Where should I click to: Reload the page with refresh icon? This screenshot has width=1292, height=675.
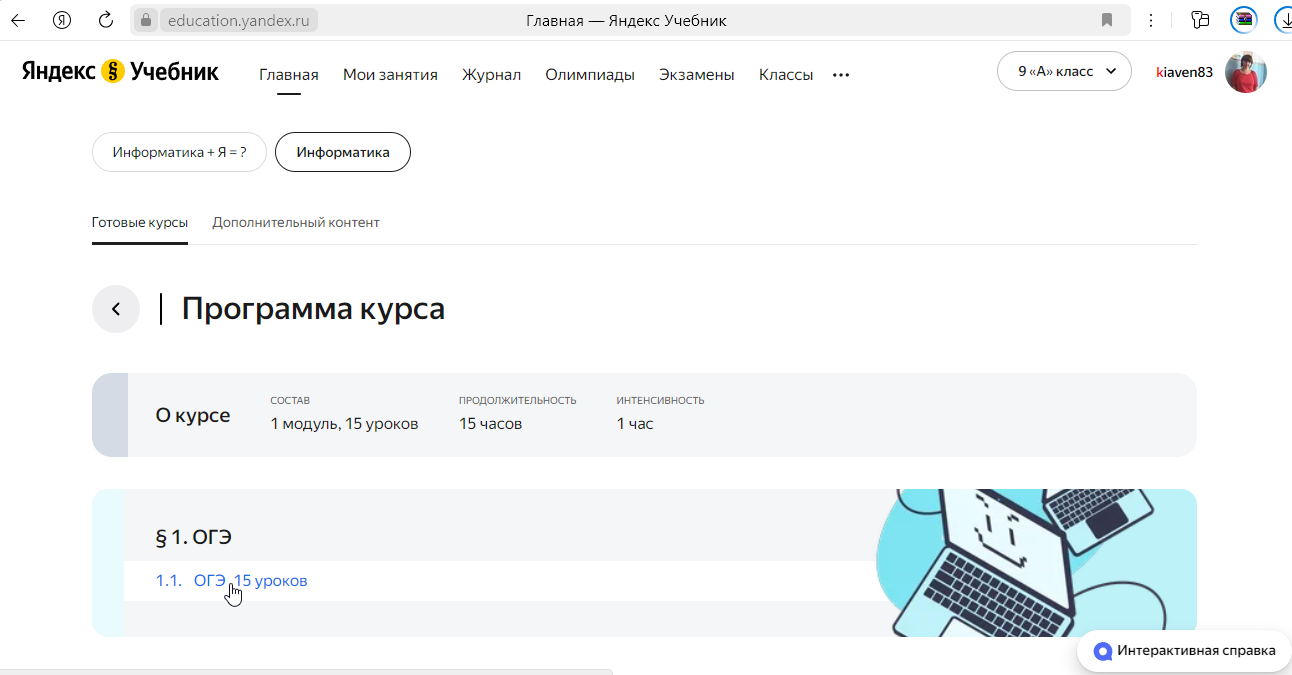106,20
